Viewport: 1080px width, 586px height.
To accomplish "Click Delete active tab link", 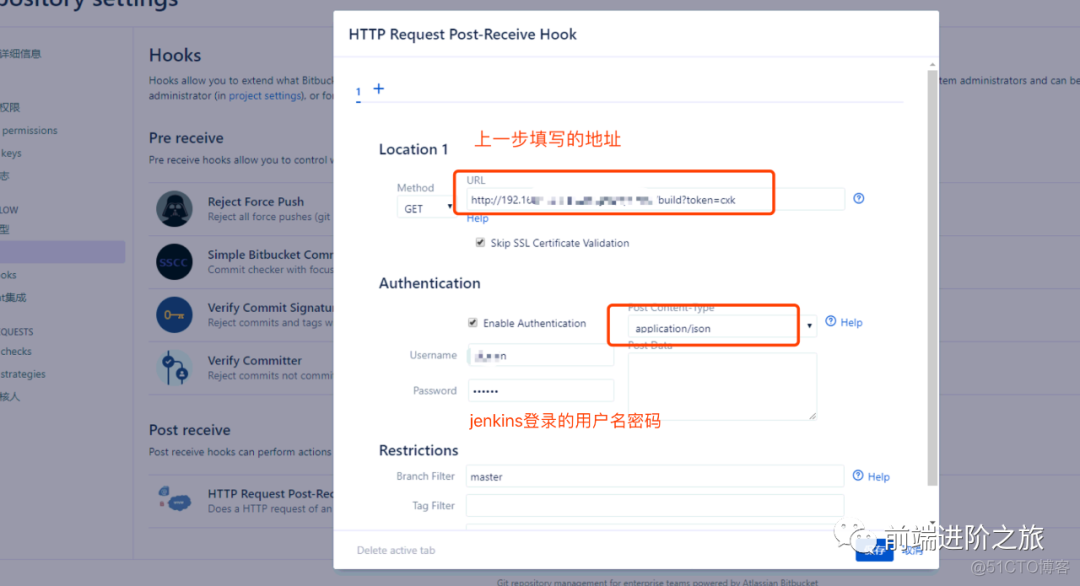I will pos(396,550).
